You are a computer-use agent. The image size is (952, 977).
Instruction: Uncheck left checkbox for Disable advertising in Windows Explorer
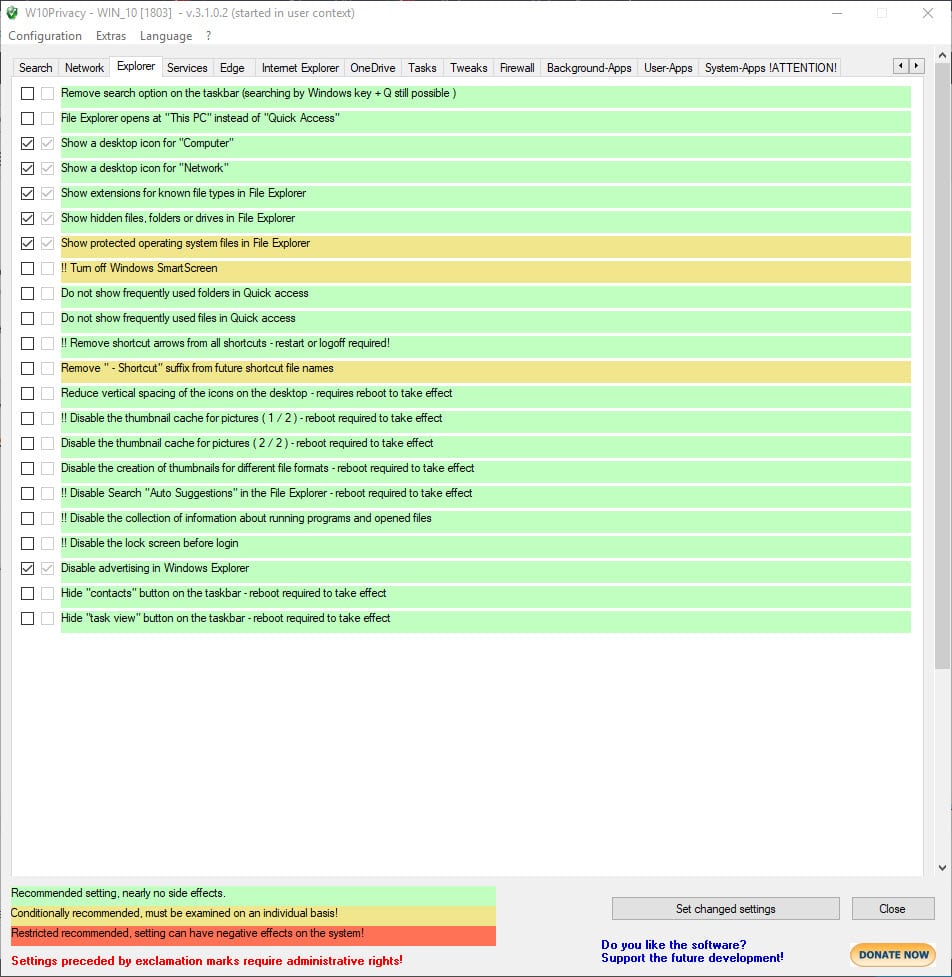[27, 568]
